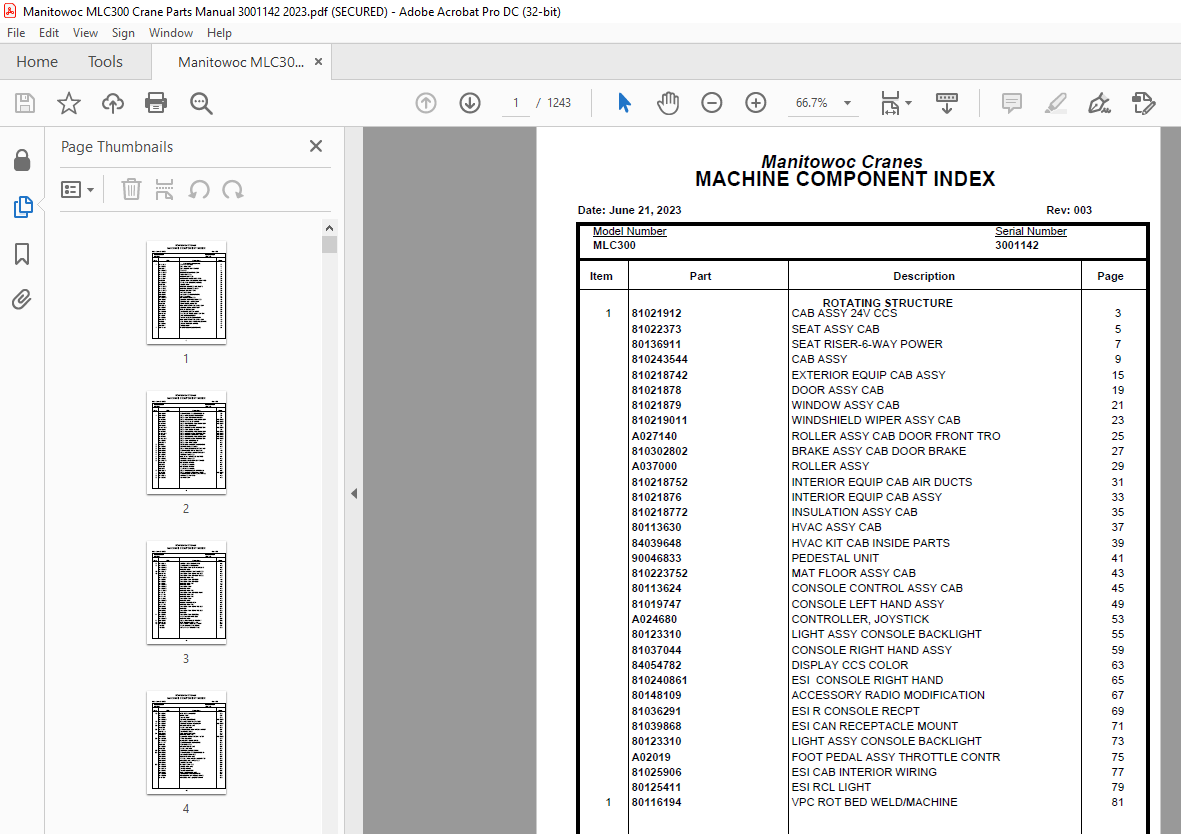1181x834 pixels.
Task: Open the Window menu
Action: [x=170, y=32]
